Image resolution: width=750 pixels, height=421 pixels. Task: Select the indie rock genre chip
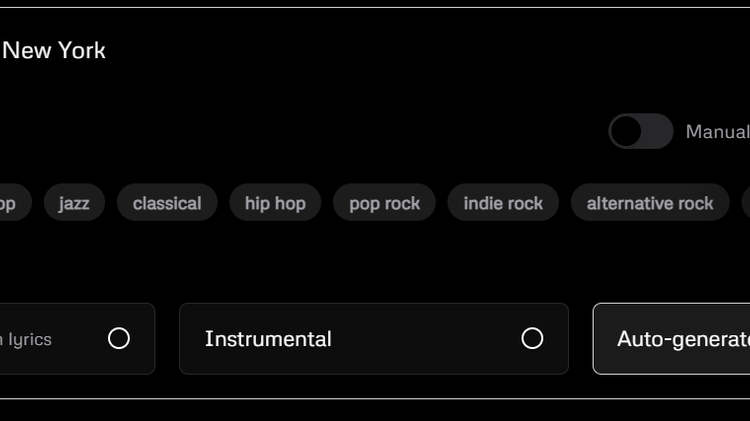click(x=503, y=203)
